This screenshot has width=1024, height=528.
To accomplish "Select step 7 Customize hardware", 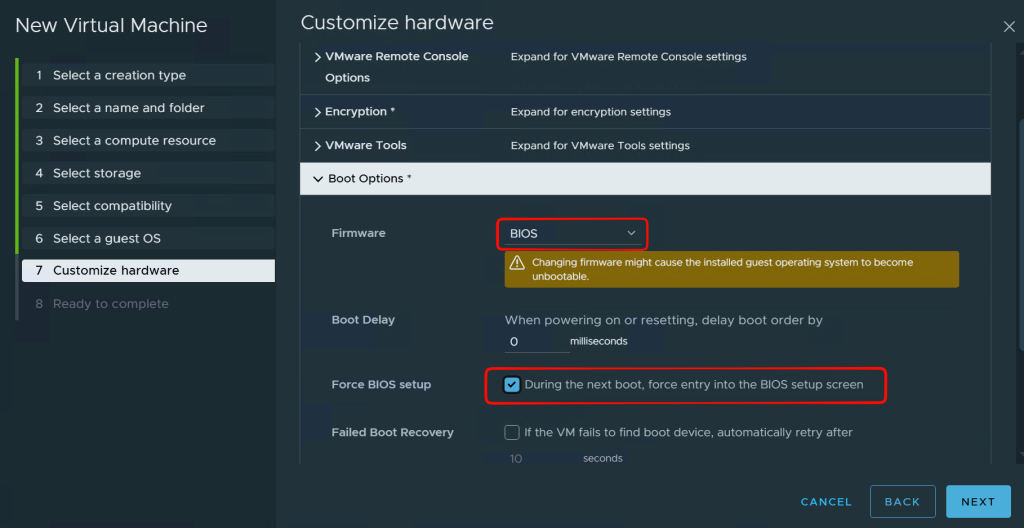I will coord(148,271).
